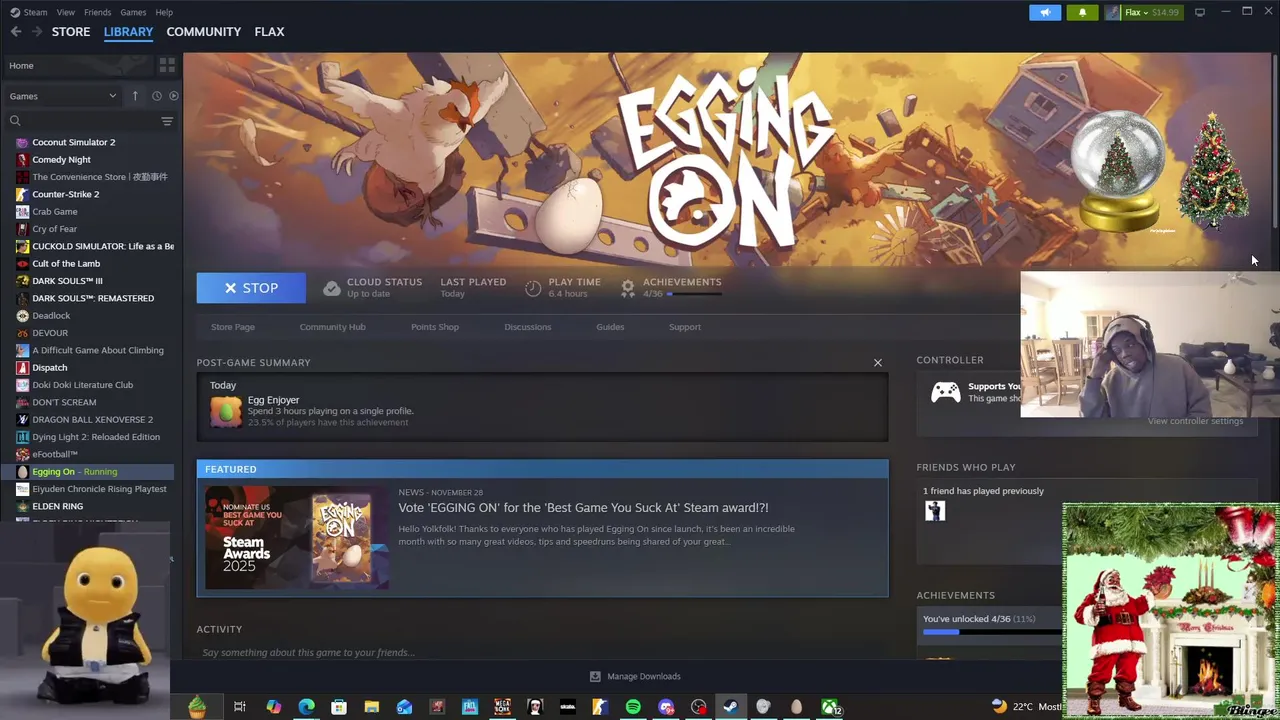Open Cloud Status sync icon
The height and width of the screenshot is (720, 1280).
[331, 288]
